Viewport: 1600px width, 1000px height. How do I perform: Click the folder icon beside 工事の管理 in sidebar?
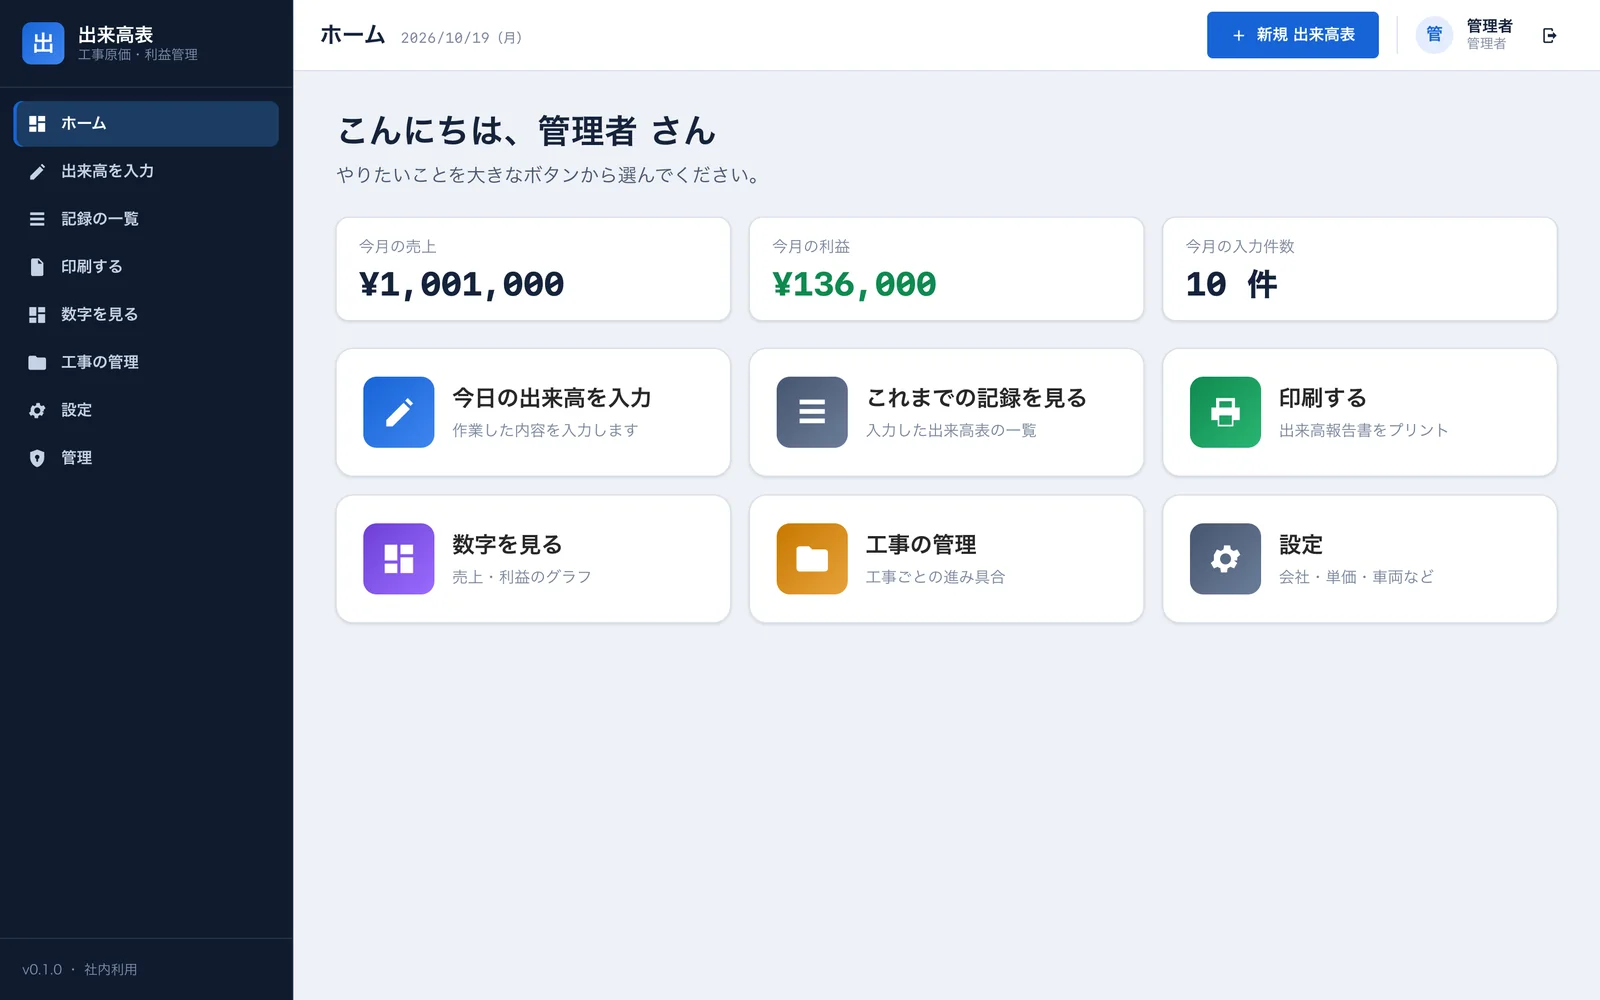[x=37, y=362]
